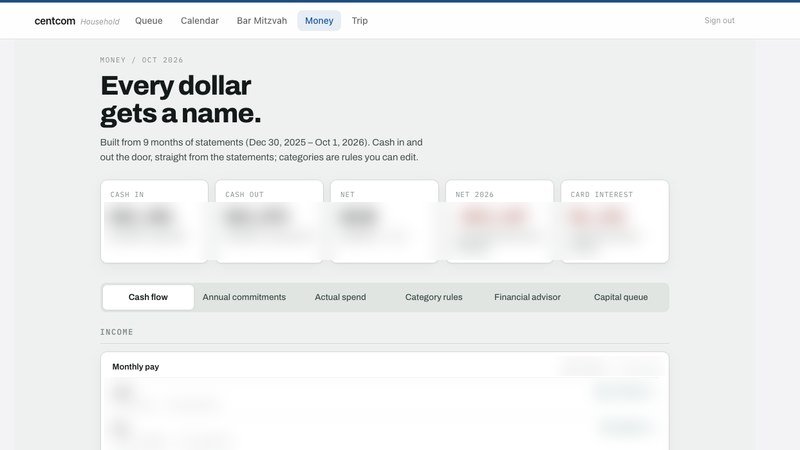800x450 pixels.
Task: Select the Cash flow tab
Action: (148, 297)
